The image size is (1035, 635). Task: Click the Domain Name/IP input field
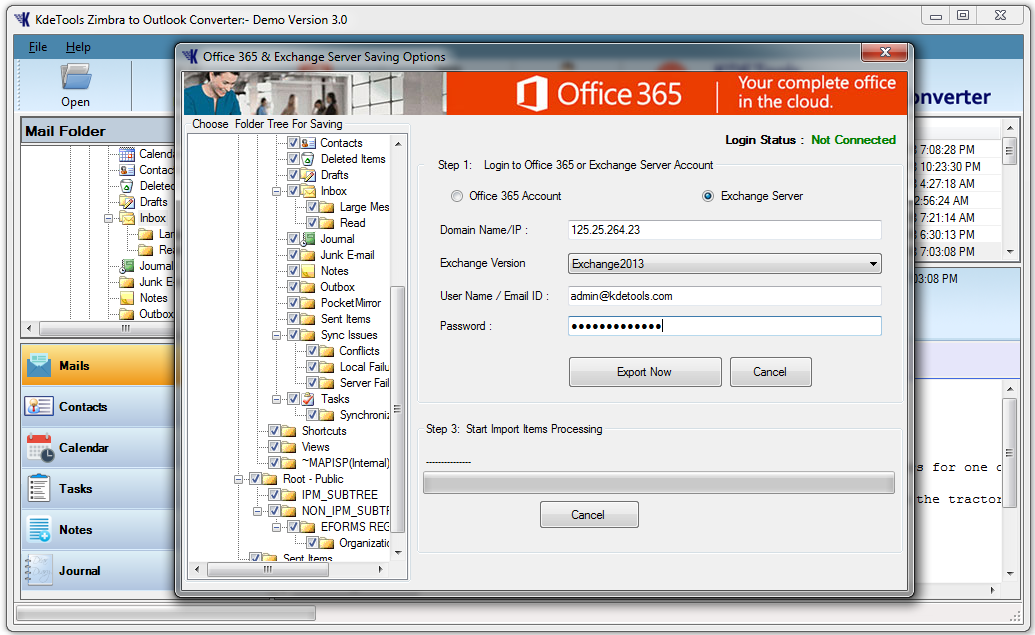coord(724,230)
